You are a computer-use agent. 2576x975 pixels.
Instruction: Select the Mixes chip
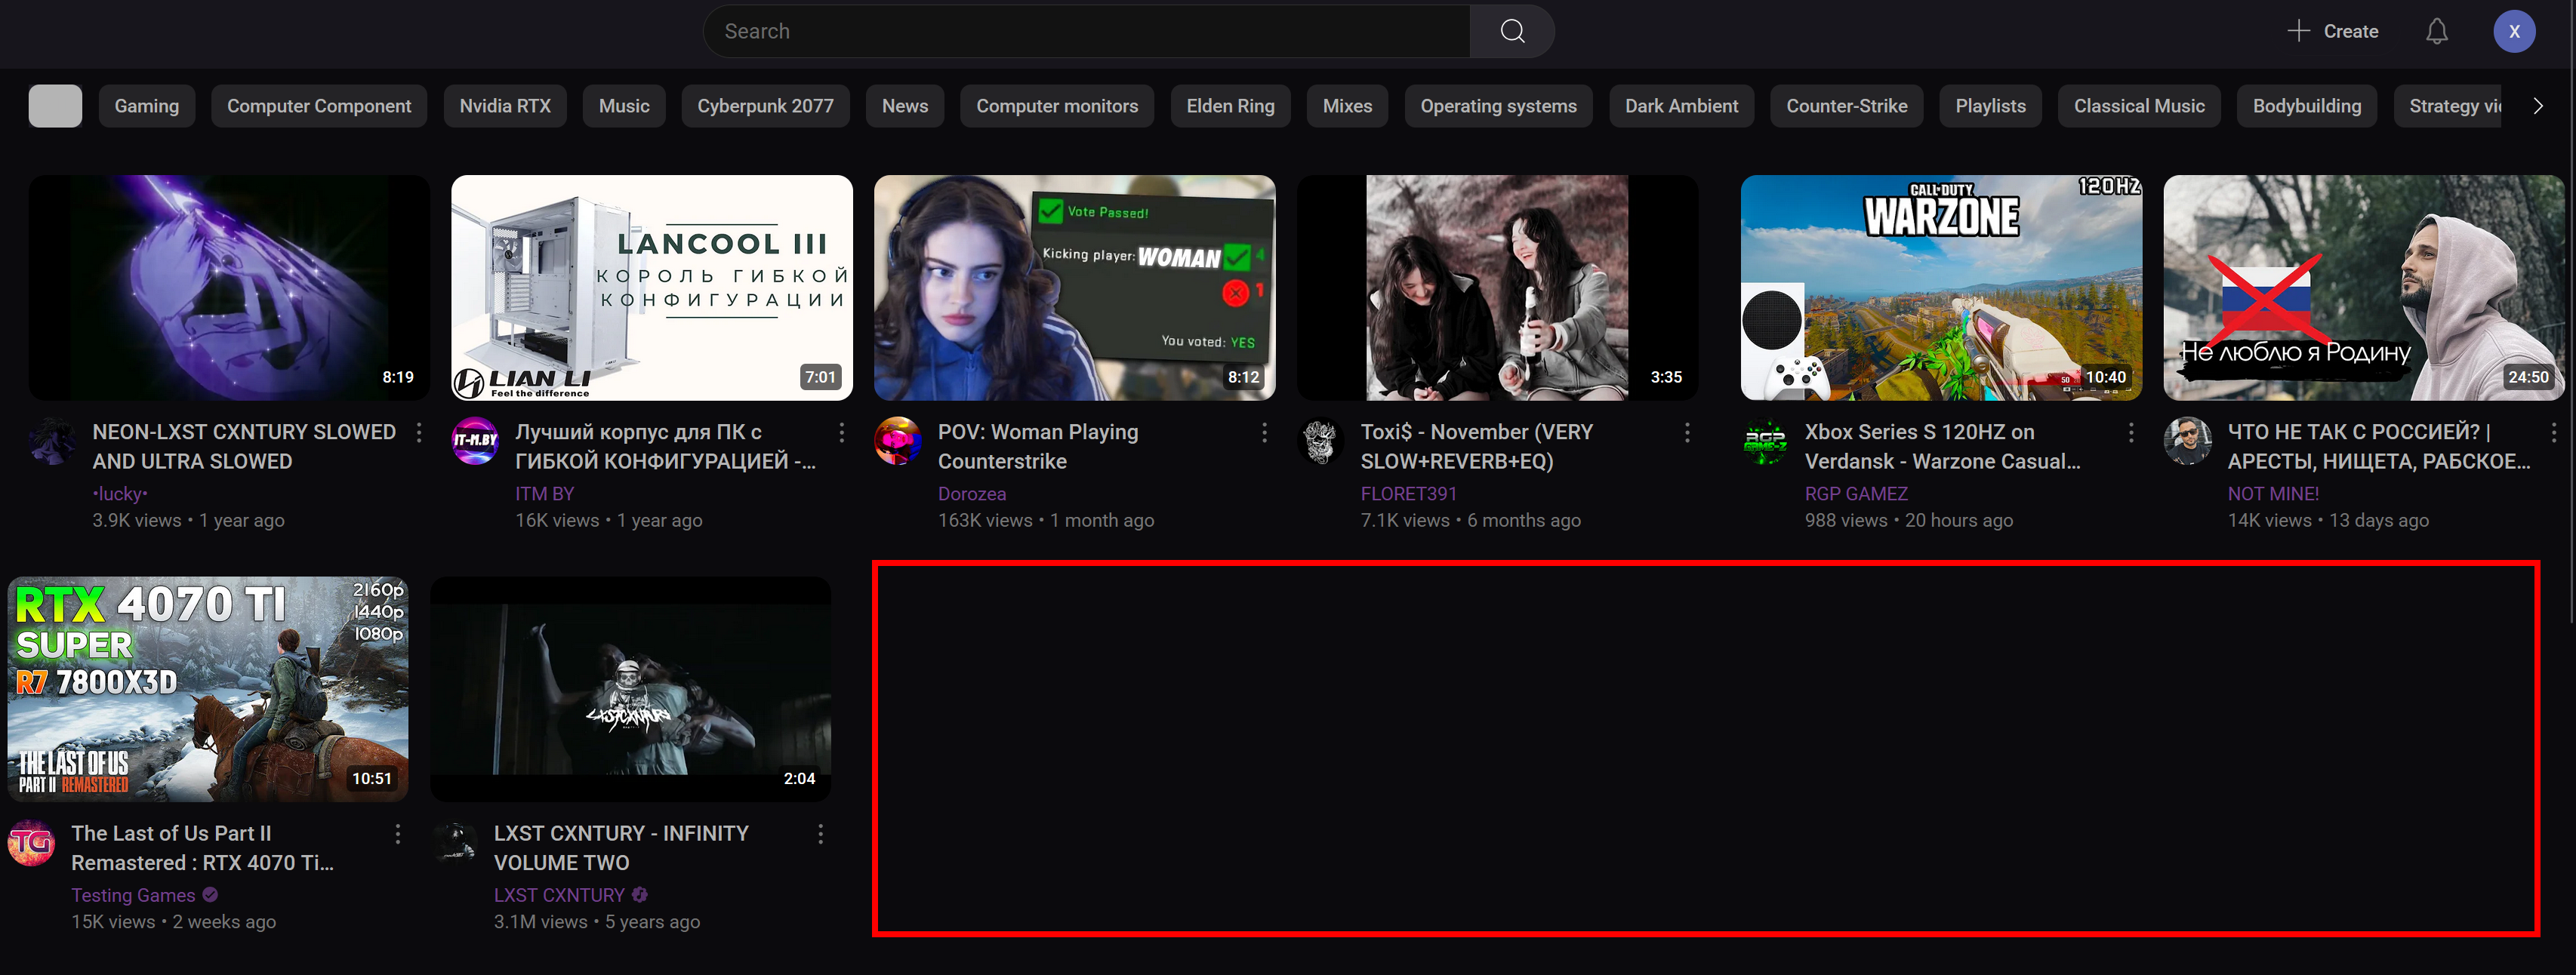coord(1347,106)
